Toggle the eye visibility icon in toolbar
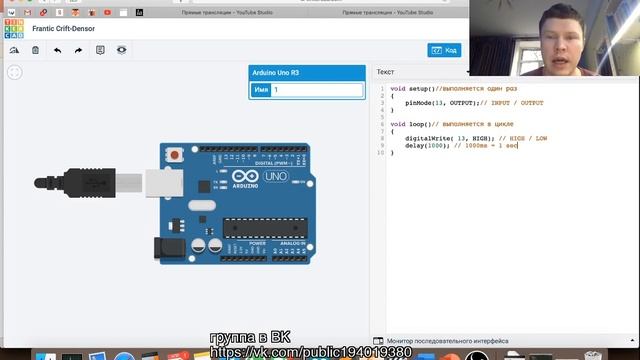 click(x=121, y=50)
